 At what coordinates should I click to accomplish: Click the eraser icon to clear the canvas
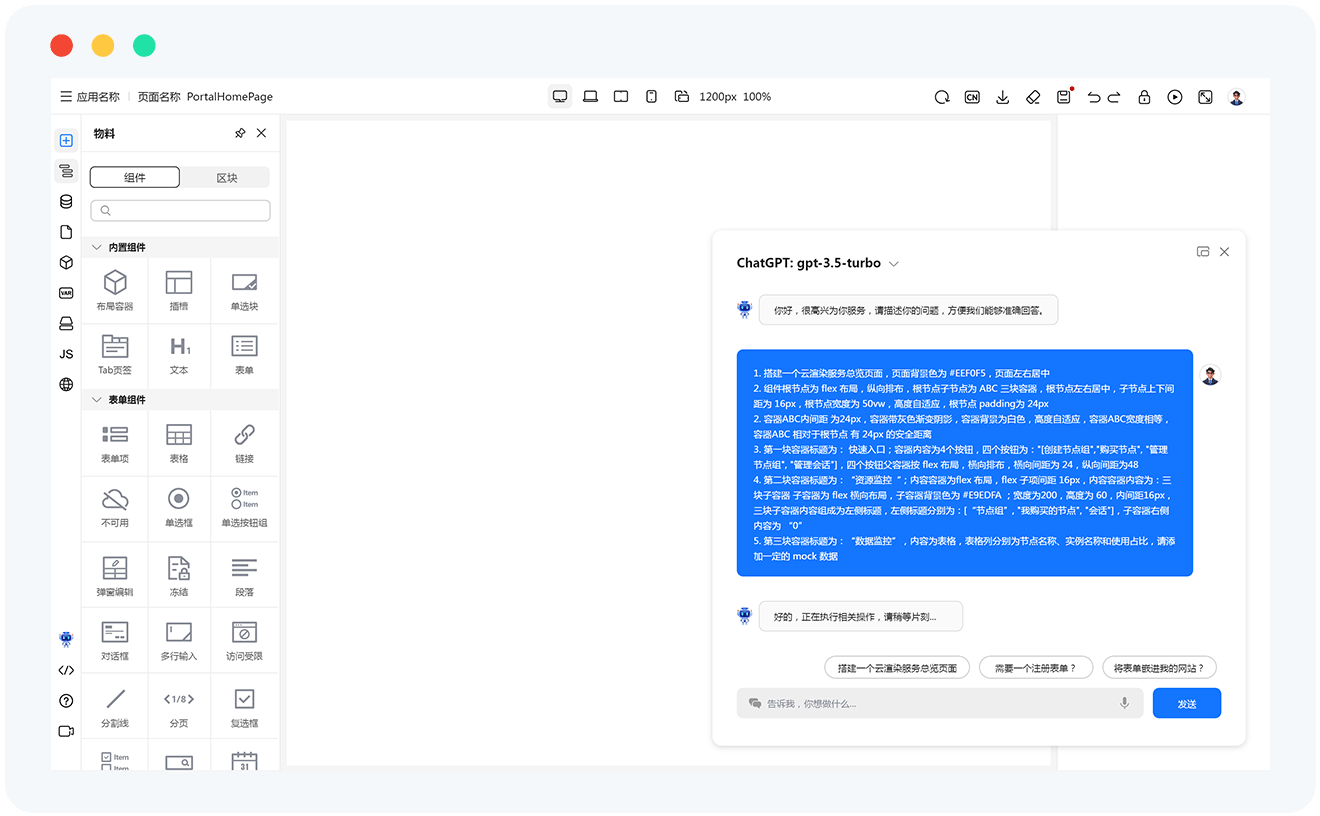1033,96
